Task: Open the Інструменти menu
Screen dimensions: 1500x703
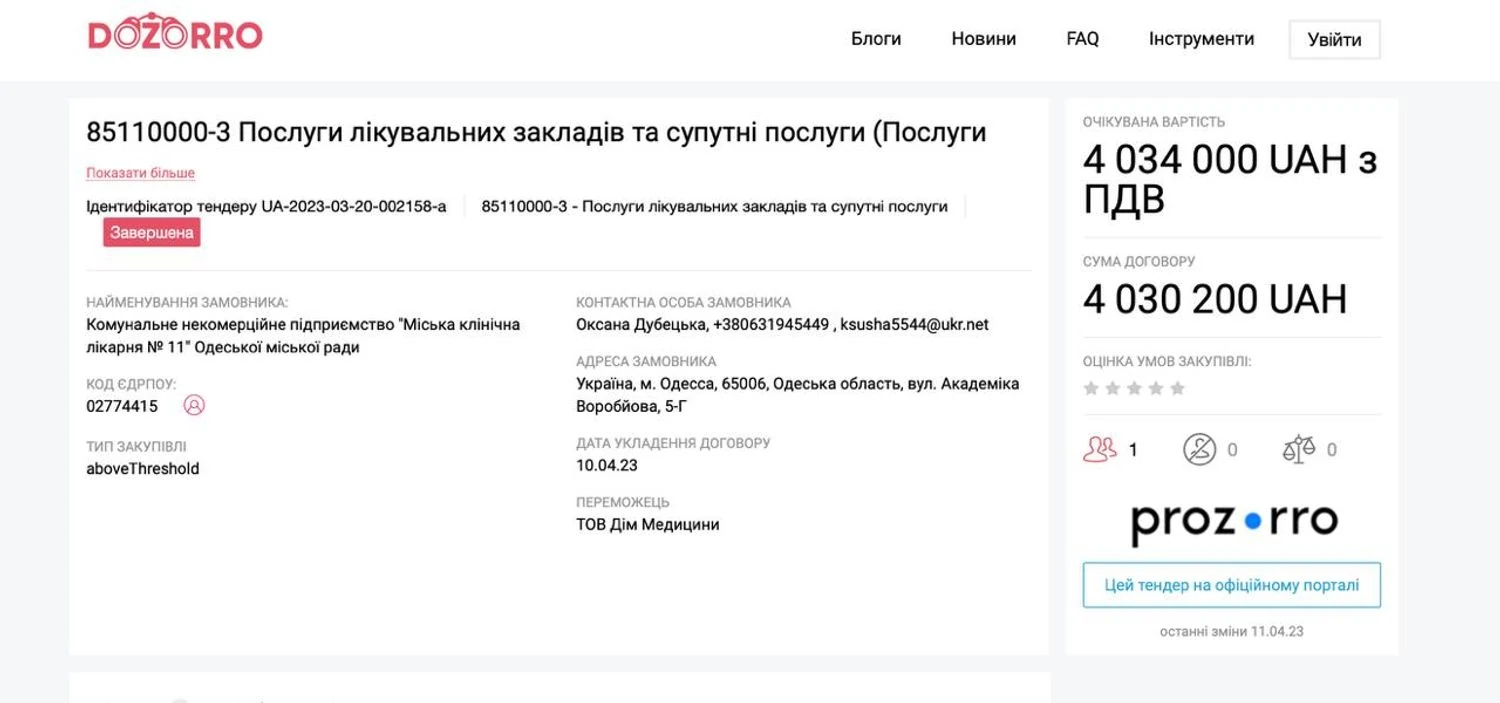Action: (1201, 39)
